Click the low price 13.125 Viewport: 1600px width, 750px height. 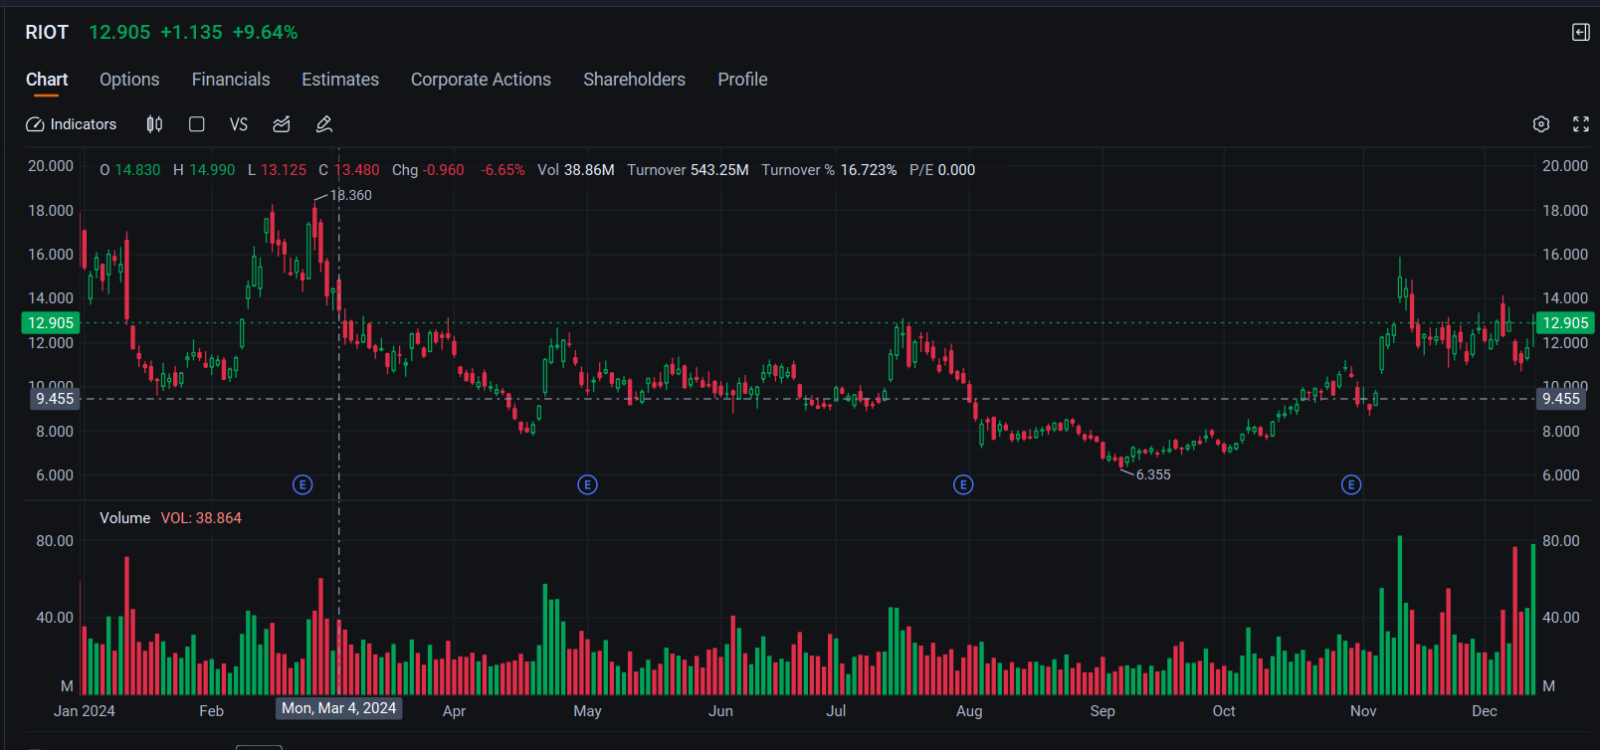coord(284,170)
